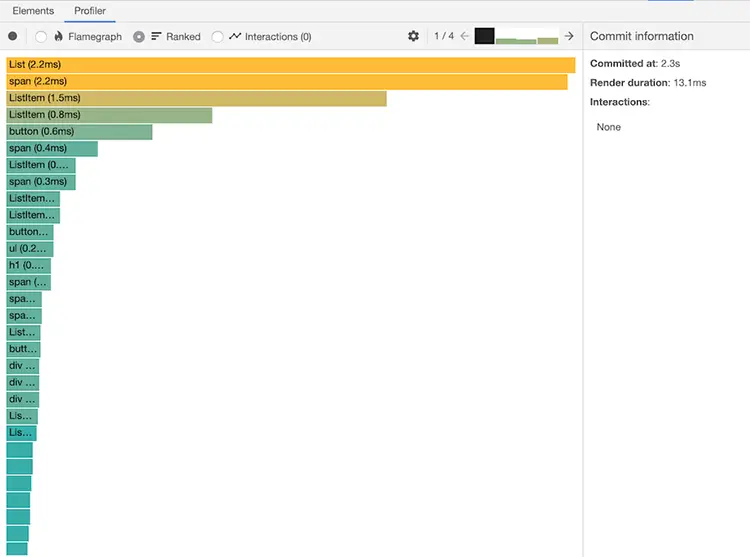The width and height of the screenshot is (750, 557).
Task: Select the last olive commit bar
Action: pos(548,41)
